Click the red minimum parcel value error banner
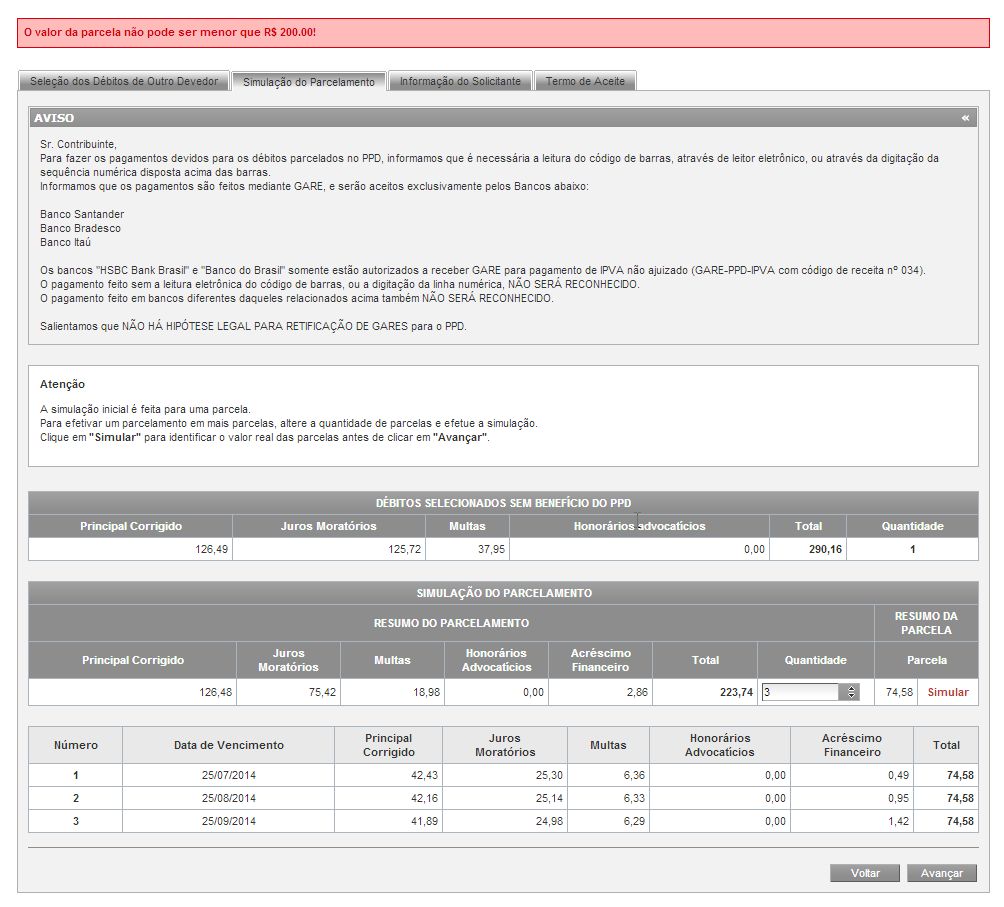The width and height of the screenshot is (1004, 907). [502, 33]
